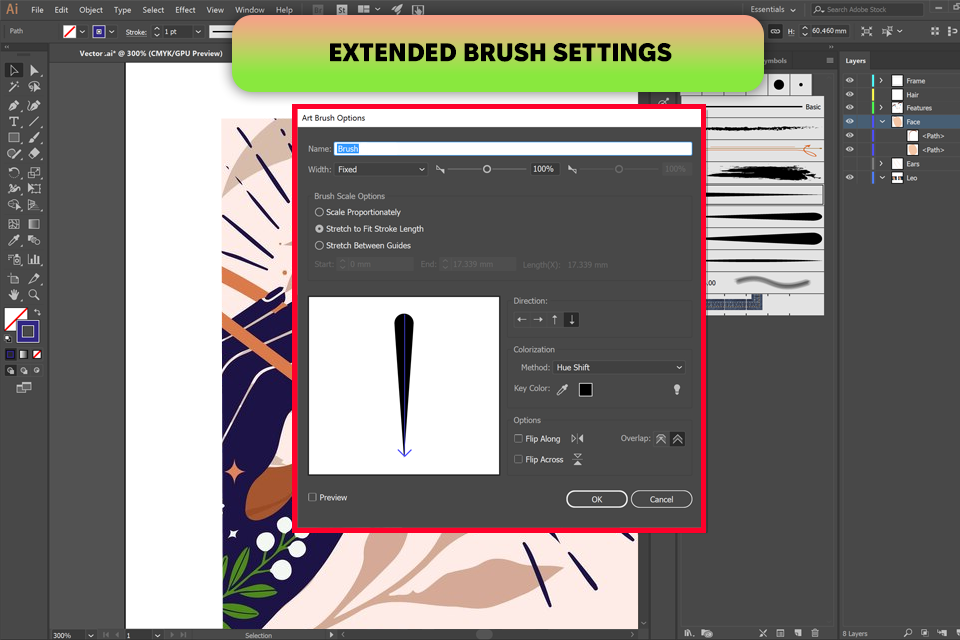The height and width of the screenshot is (640, 960).
Task: Toggle visibility of the Leo layer
Action: (850, 178)
